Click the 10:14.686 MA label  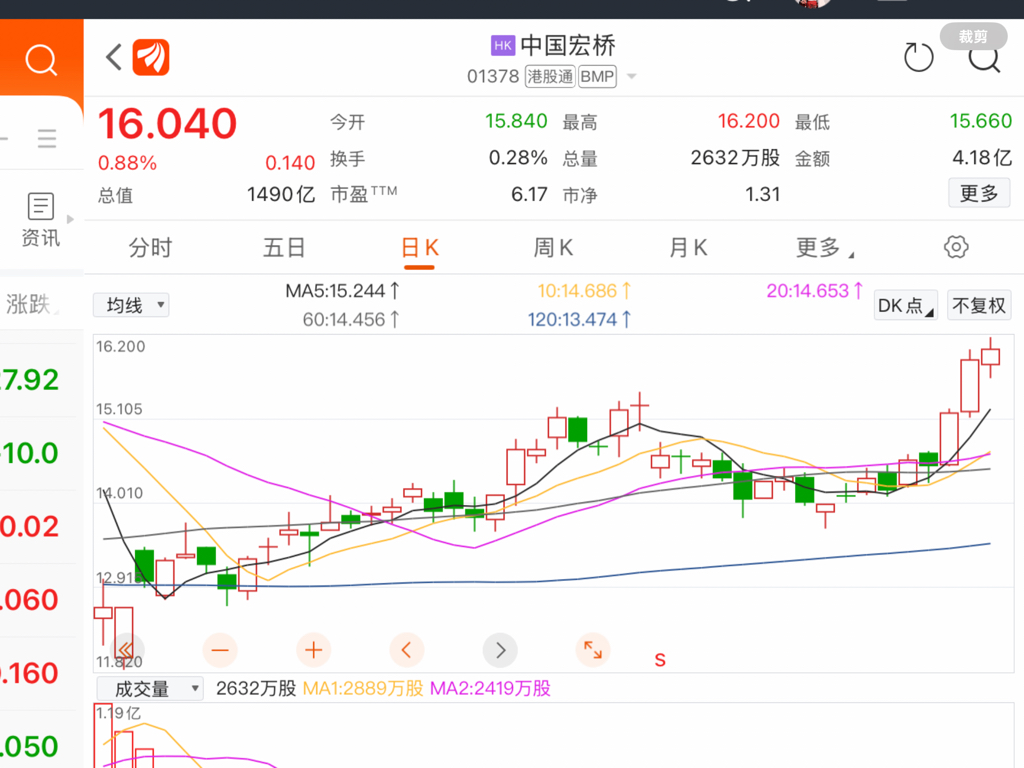[584, 291]
